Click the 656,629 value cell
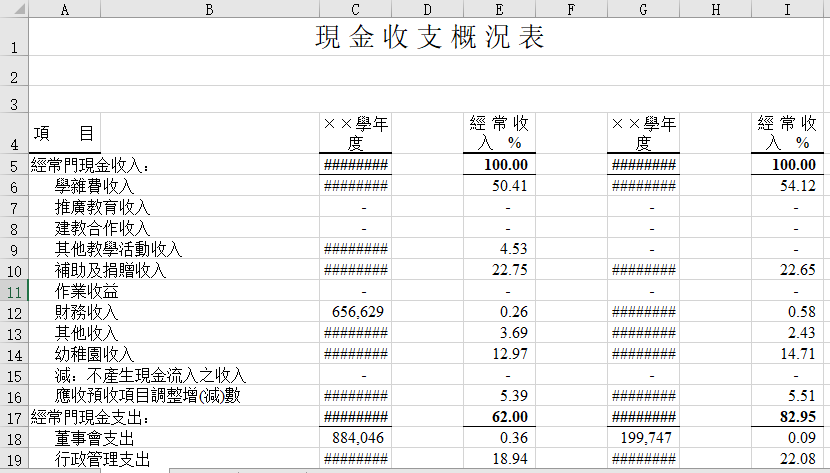The height and width of the screenshot is (473, 830). point(355,312)
